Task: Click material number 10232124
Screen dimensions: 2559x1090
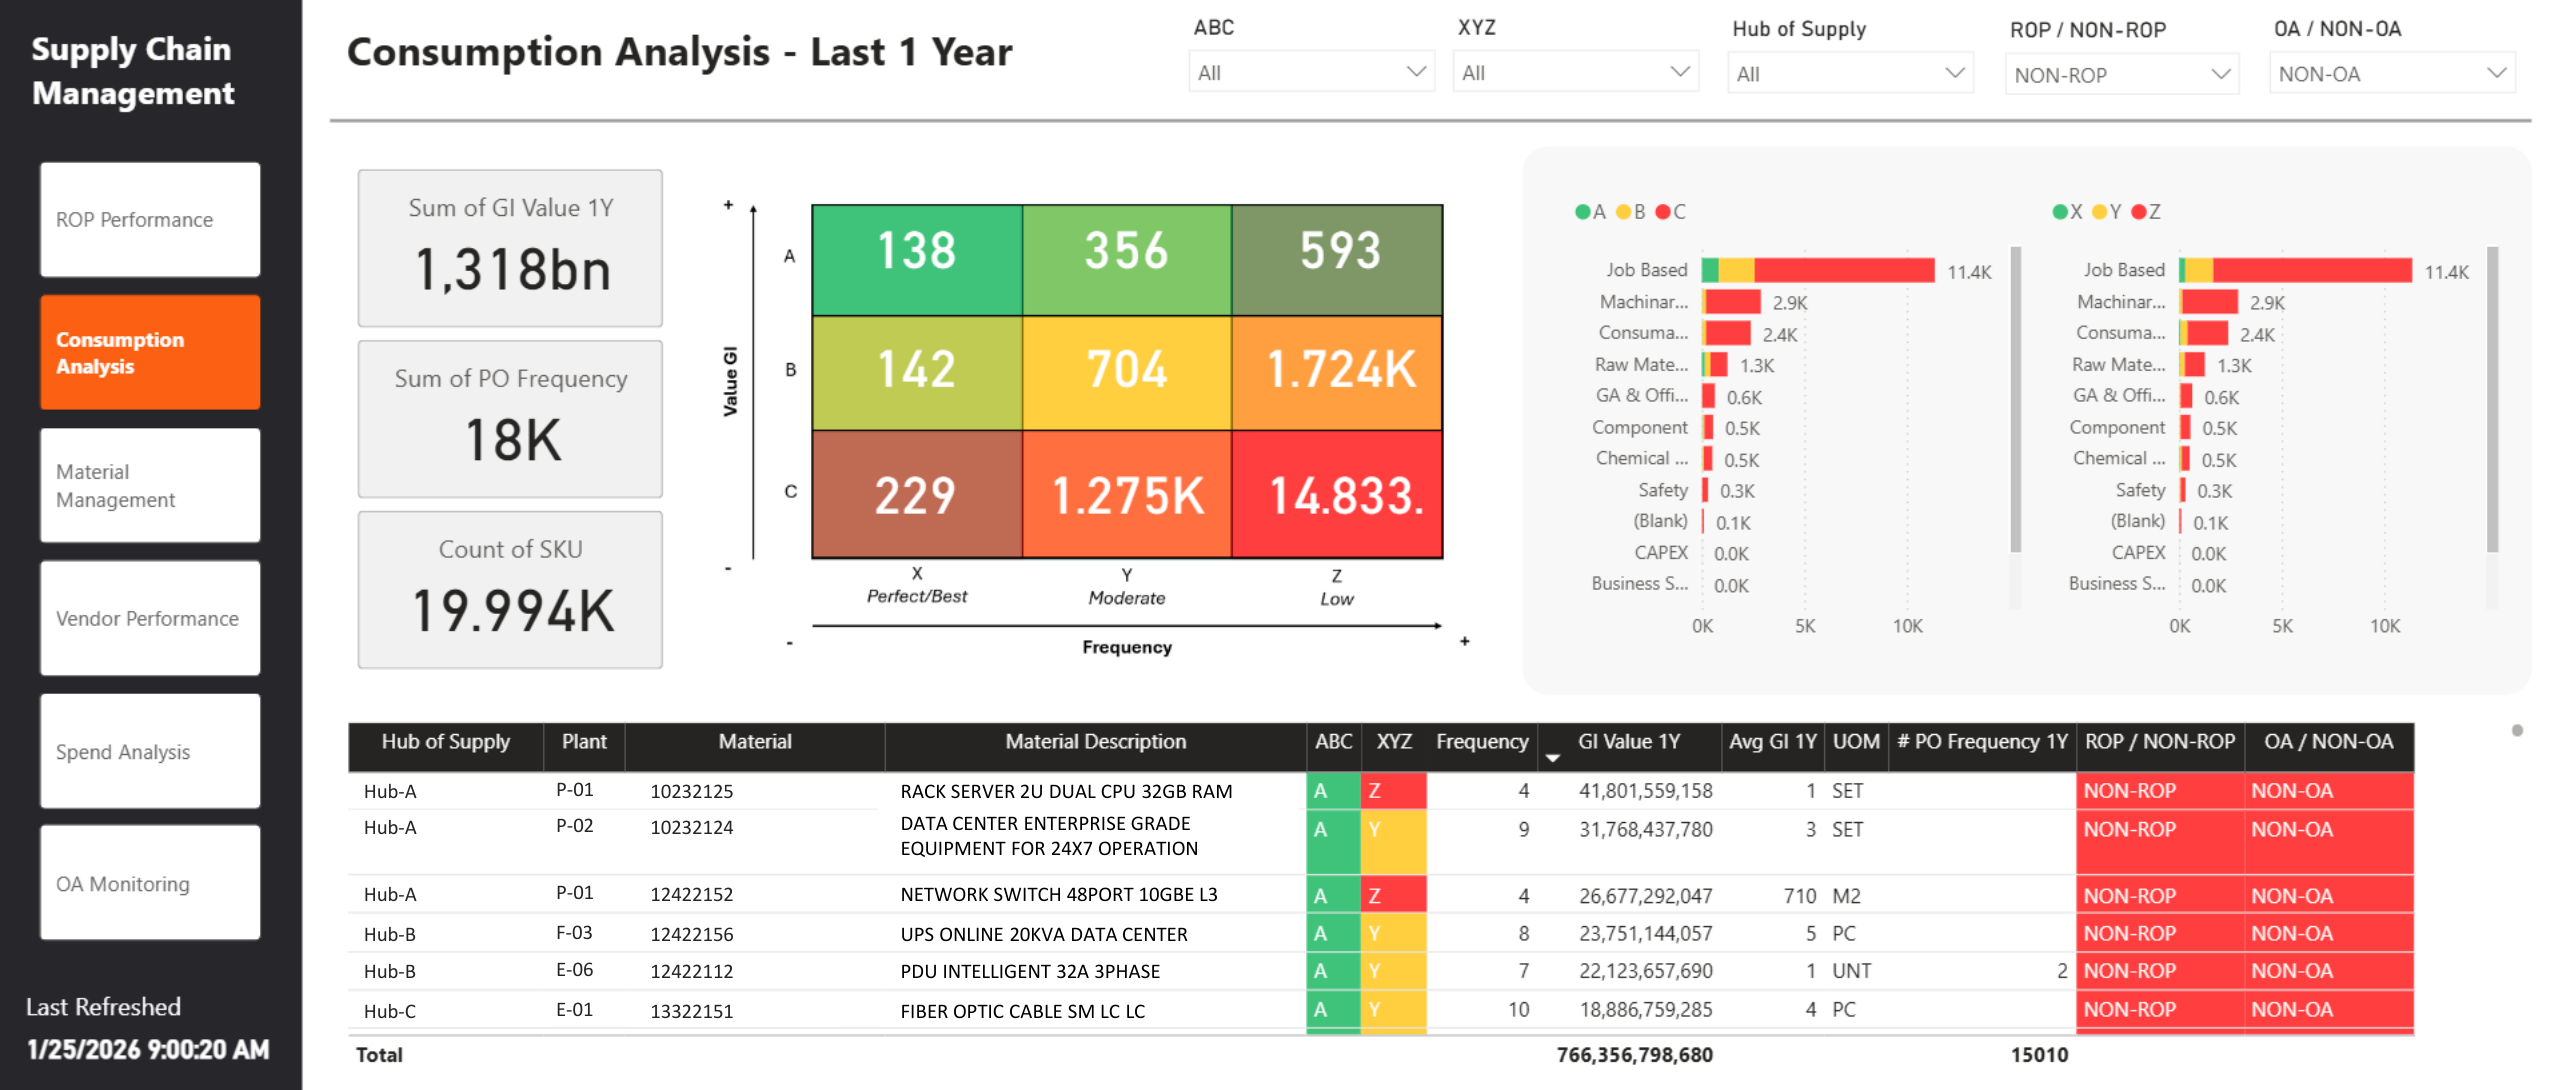Action: [691, 828]
